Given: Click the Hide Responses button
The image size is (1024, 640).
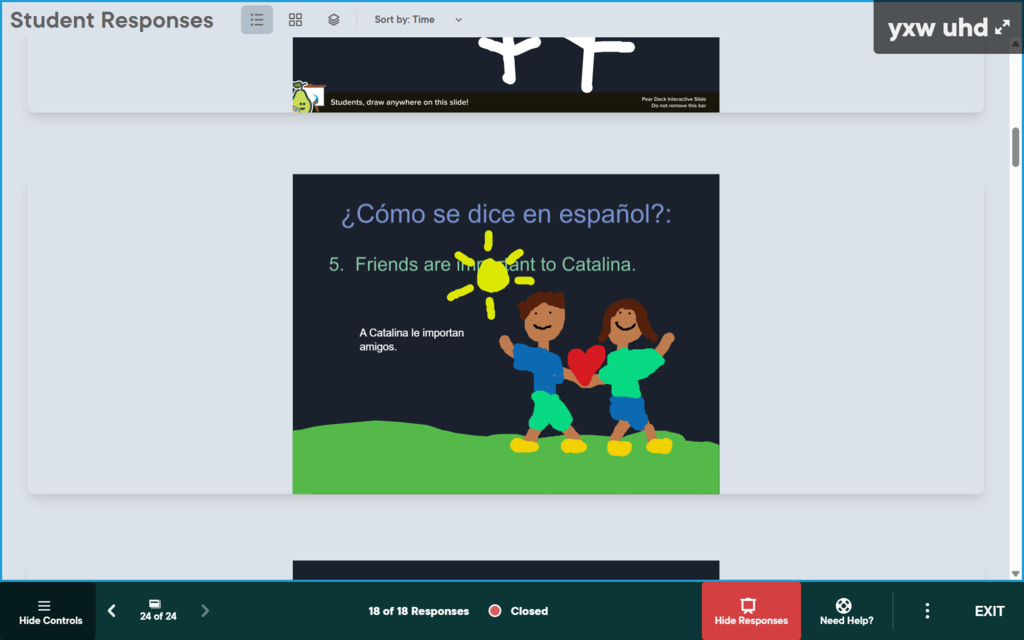Looking at the screenshot, I should click(751, 611).
